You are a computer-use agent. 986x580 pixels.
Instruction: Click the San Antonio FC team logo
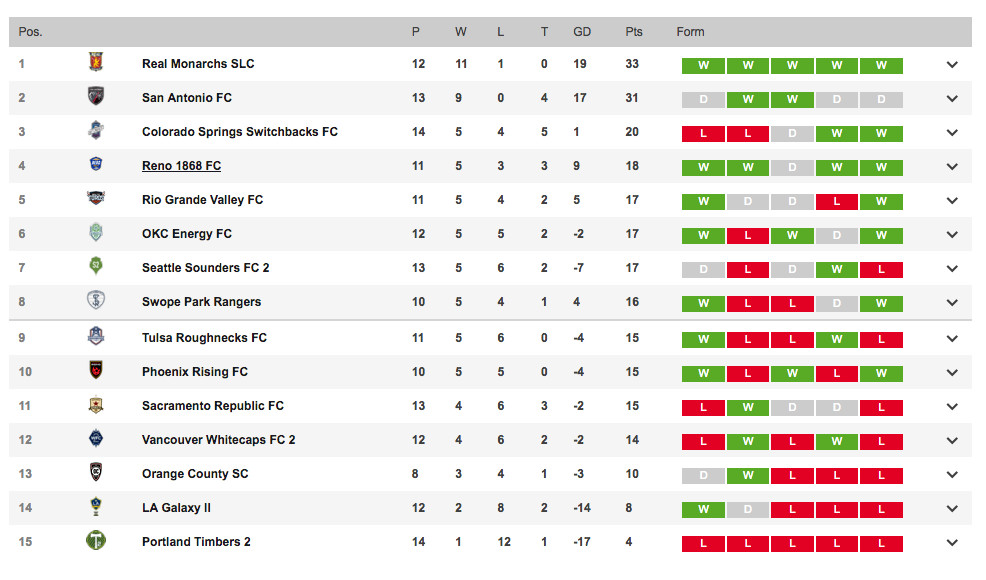click(96, 97)
